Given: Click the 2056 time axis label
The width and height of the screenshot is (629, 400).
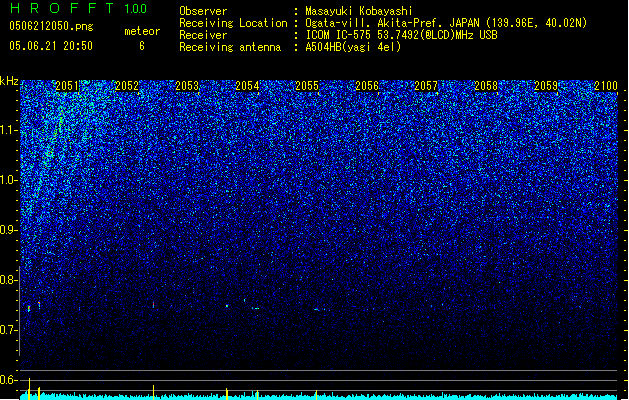Looking at the screenshot, I should point(367,86).
